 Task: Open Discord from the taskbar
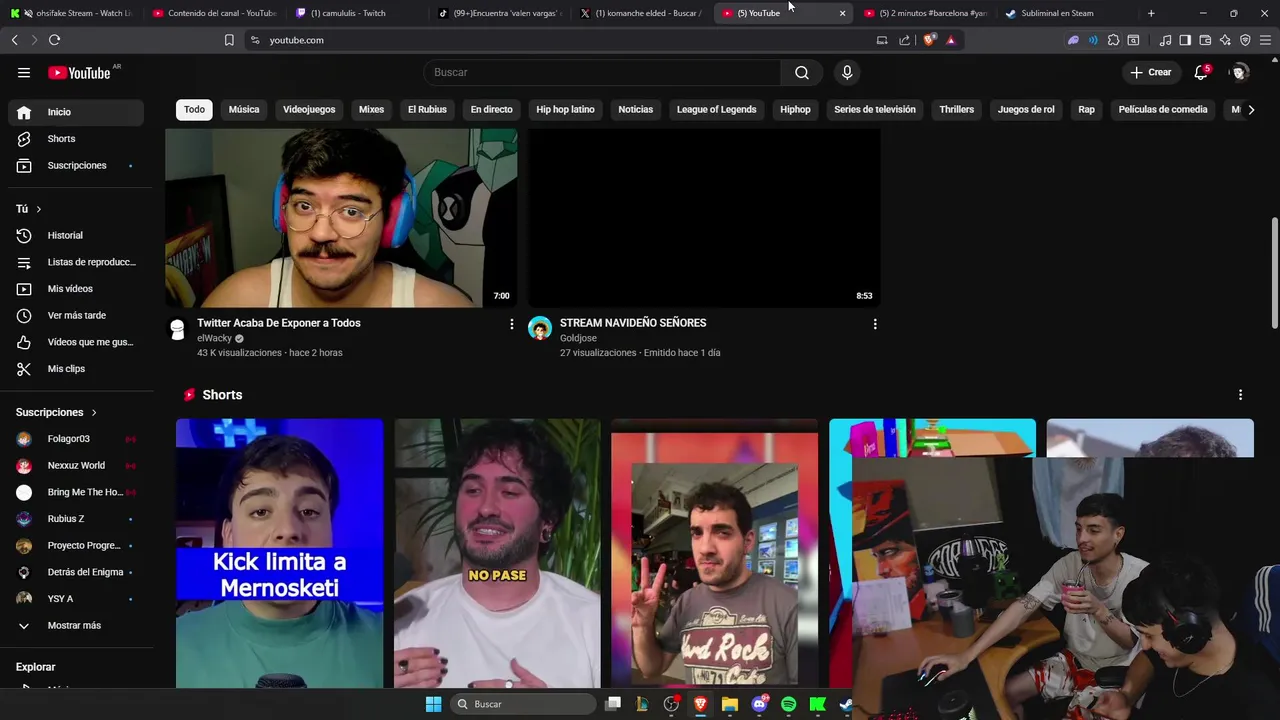[759, 704]
